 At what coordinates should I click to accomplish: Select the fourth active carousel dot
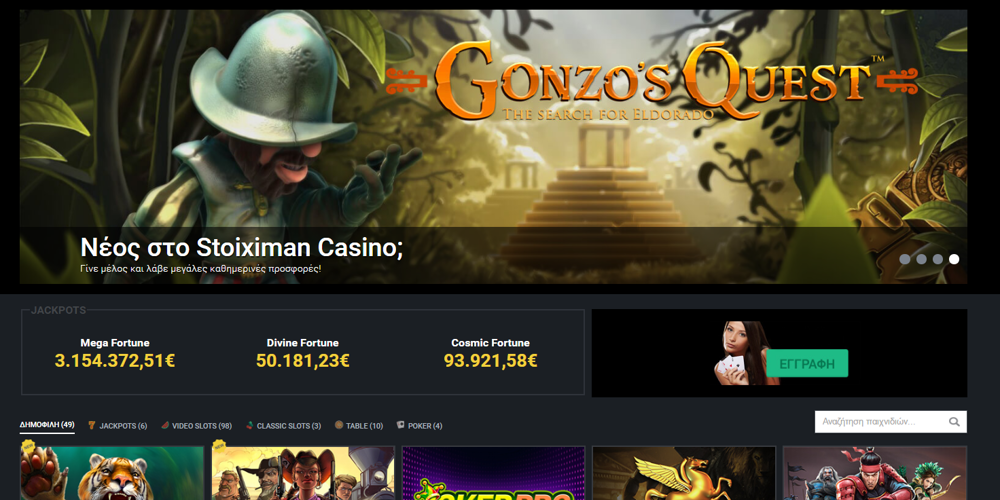coord(954,259)
